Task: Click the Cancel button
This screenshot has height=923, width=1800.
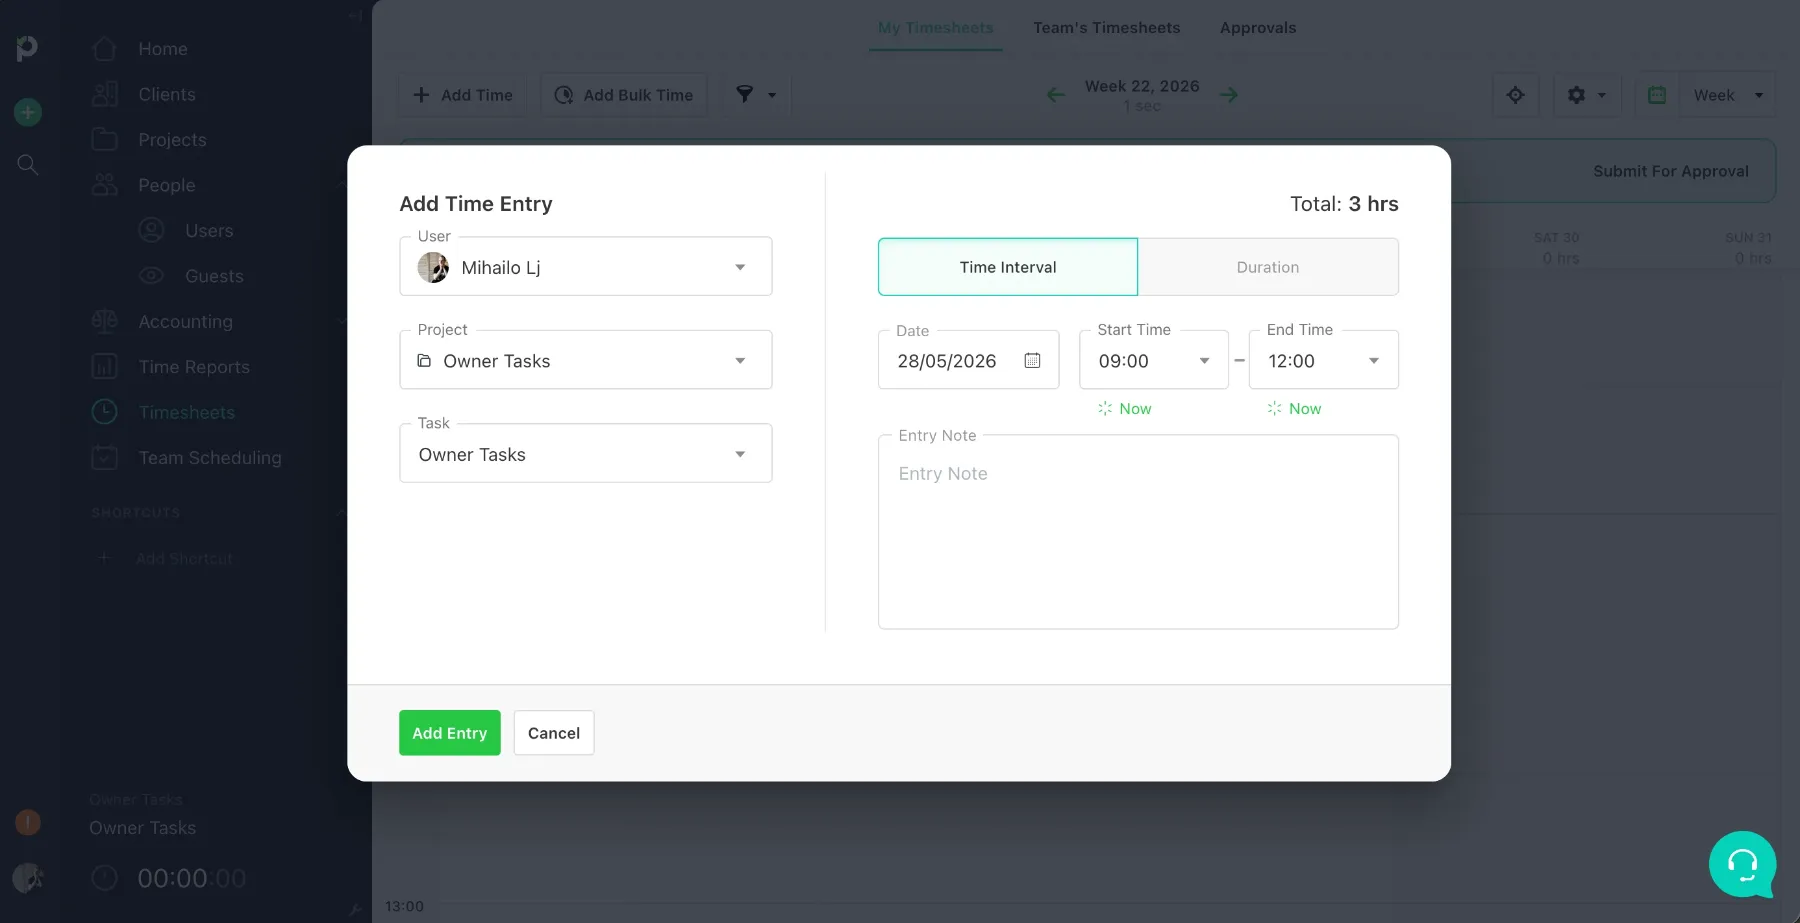Action: click(554, 733)
